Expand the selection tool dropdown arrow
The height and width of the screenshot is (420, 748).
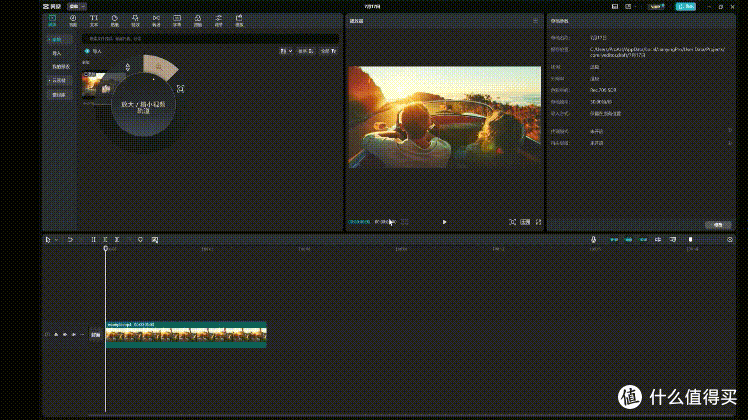click(56, 240)
